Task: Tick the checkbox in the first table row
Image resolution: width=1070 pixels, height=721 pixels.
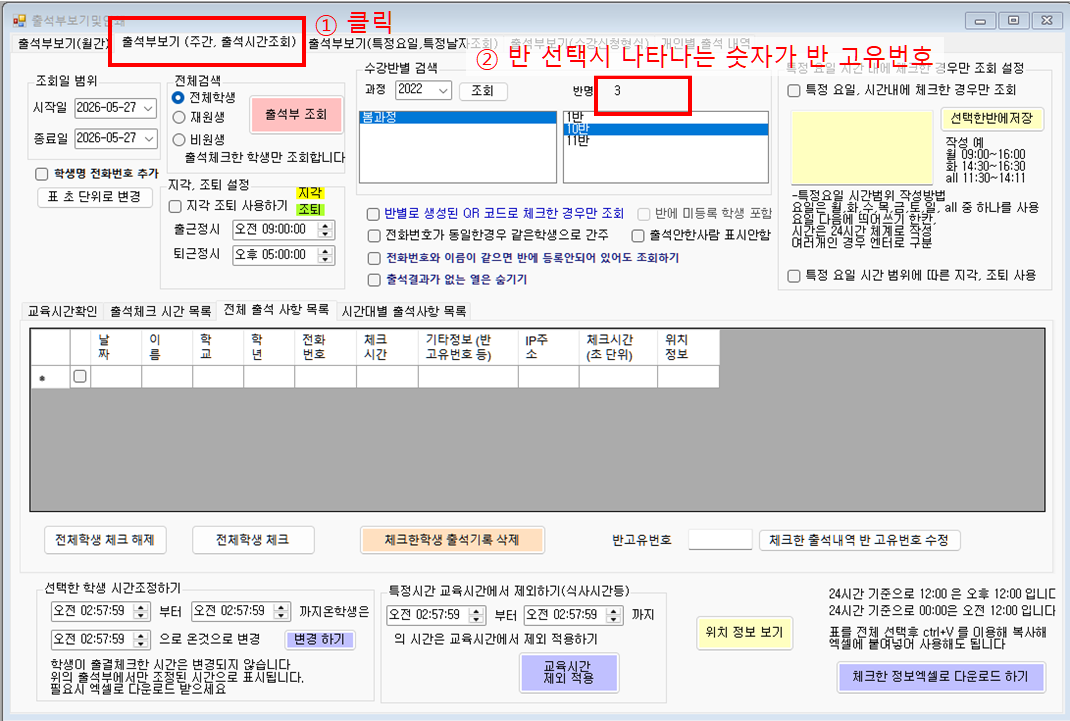Action: [80, 377]
